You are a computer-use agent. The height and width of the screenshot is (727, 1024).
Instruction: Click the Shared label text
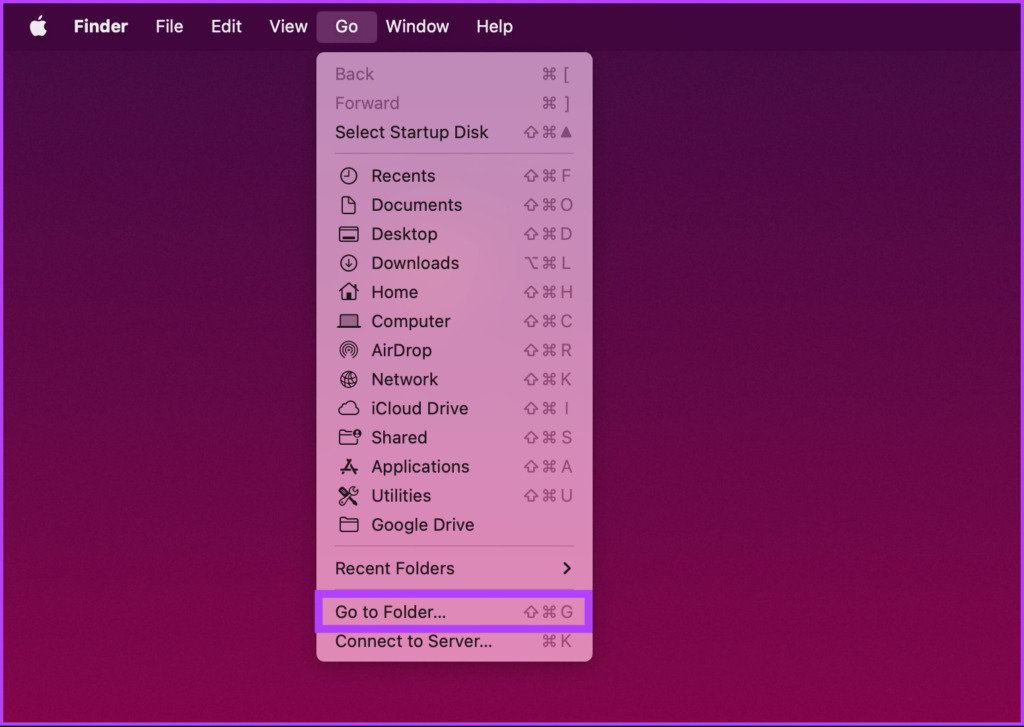399,438
